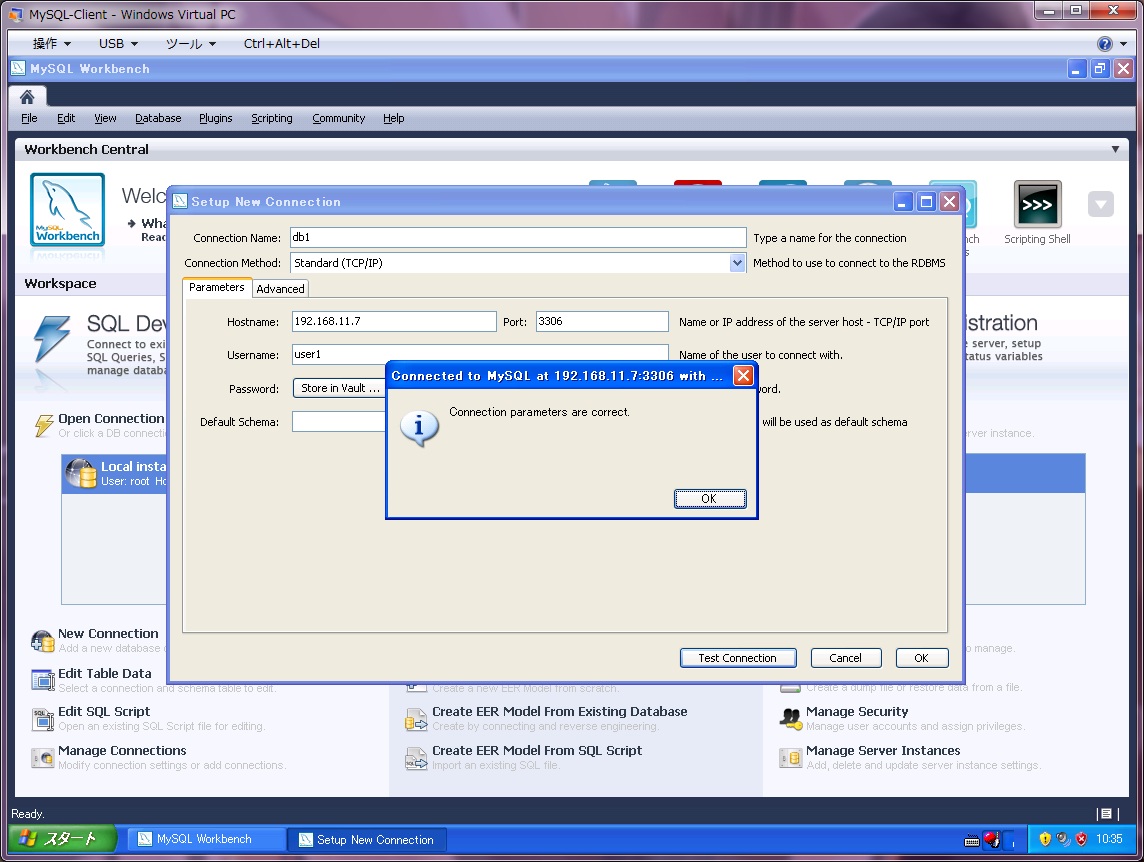Click the yellow security shield tray icon
1144x862 pixels.
1045,839
